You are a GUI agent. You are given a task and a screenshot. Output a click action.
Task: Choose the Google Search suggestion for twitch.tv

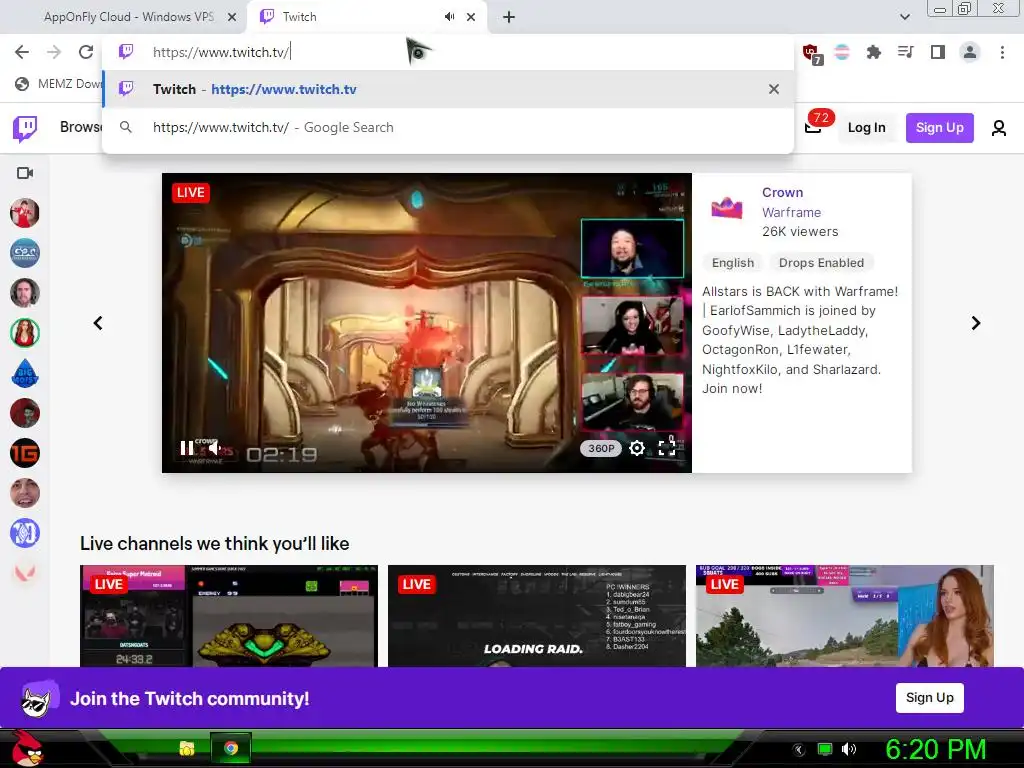point(448,127)
